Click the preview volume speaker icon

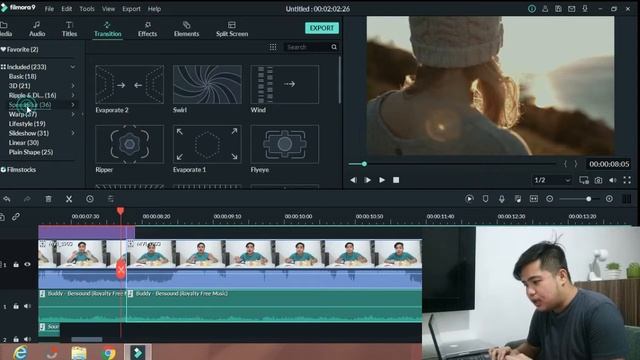[x=613, y=180]
